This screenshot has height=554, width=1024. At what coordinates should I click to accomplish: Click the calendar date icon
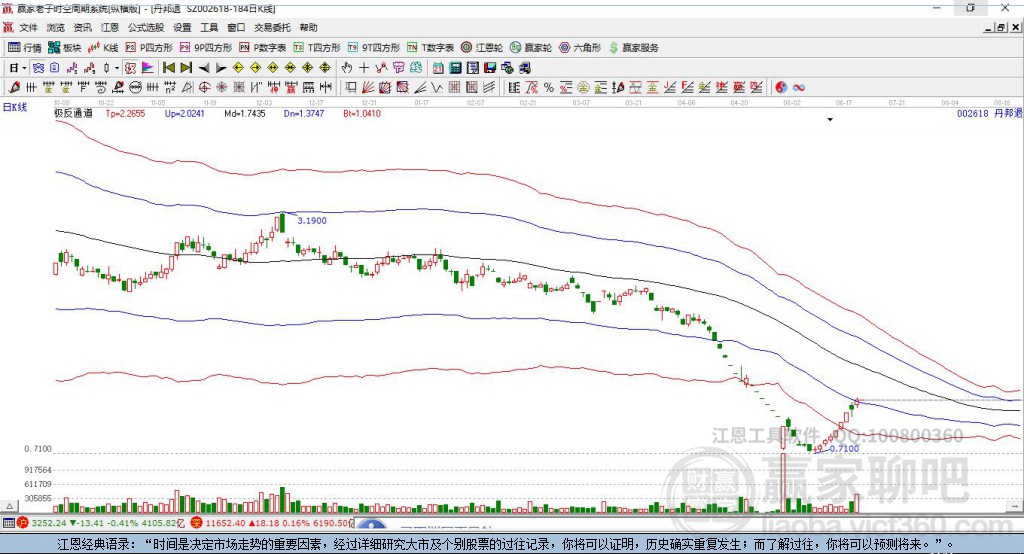[x=438, y=68]
